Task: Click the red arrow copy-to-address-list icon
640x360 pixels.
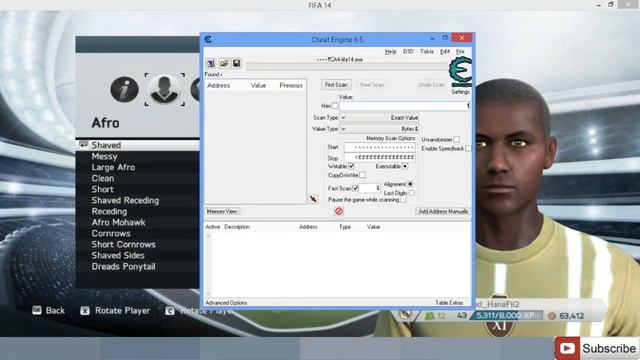Action: [x=313, y=199]
